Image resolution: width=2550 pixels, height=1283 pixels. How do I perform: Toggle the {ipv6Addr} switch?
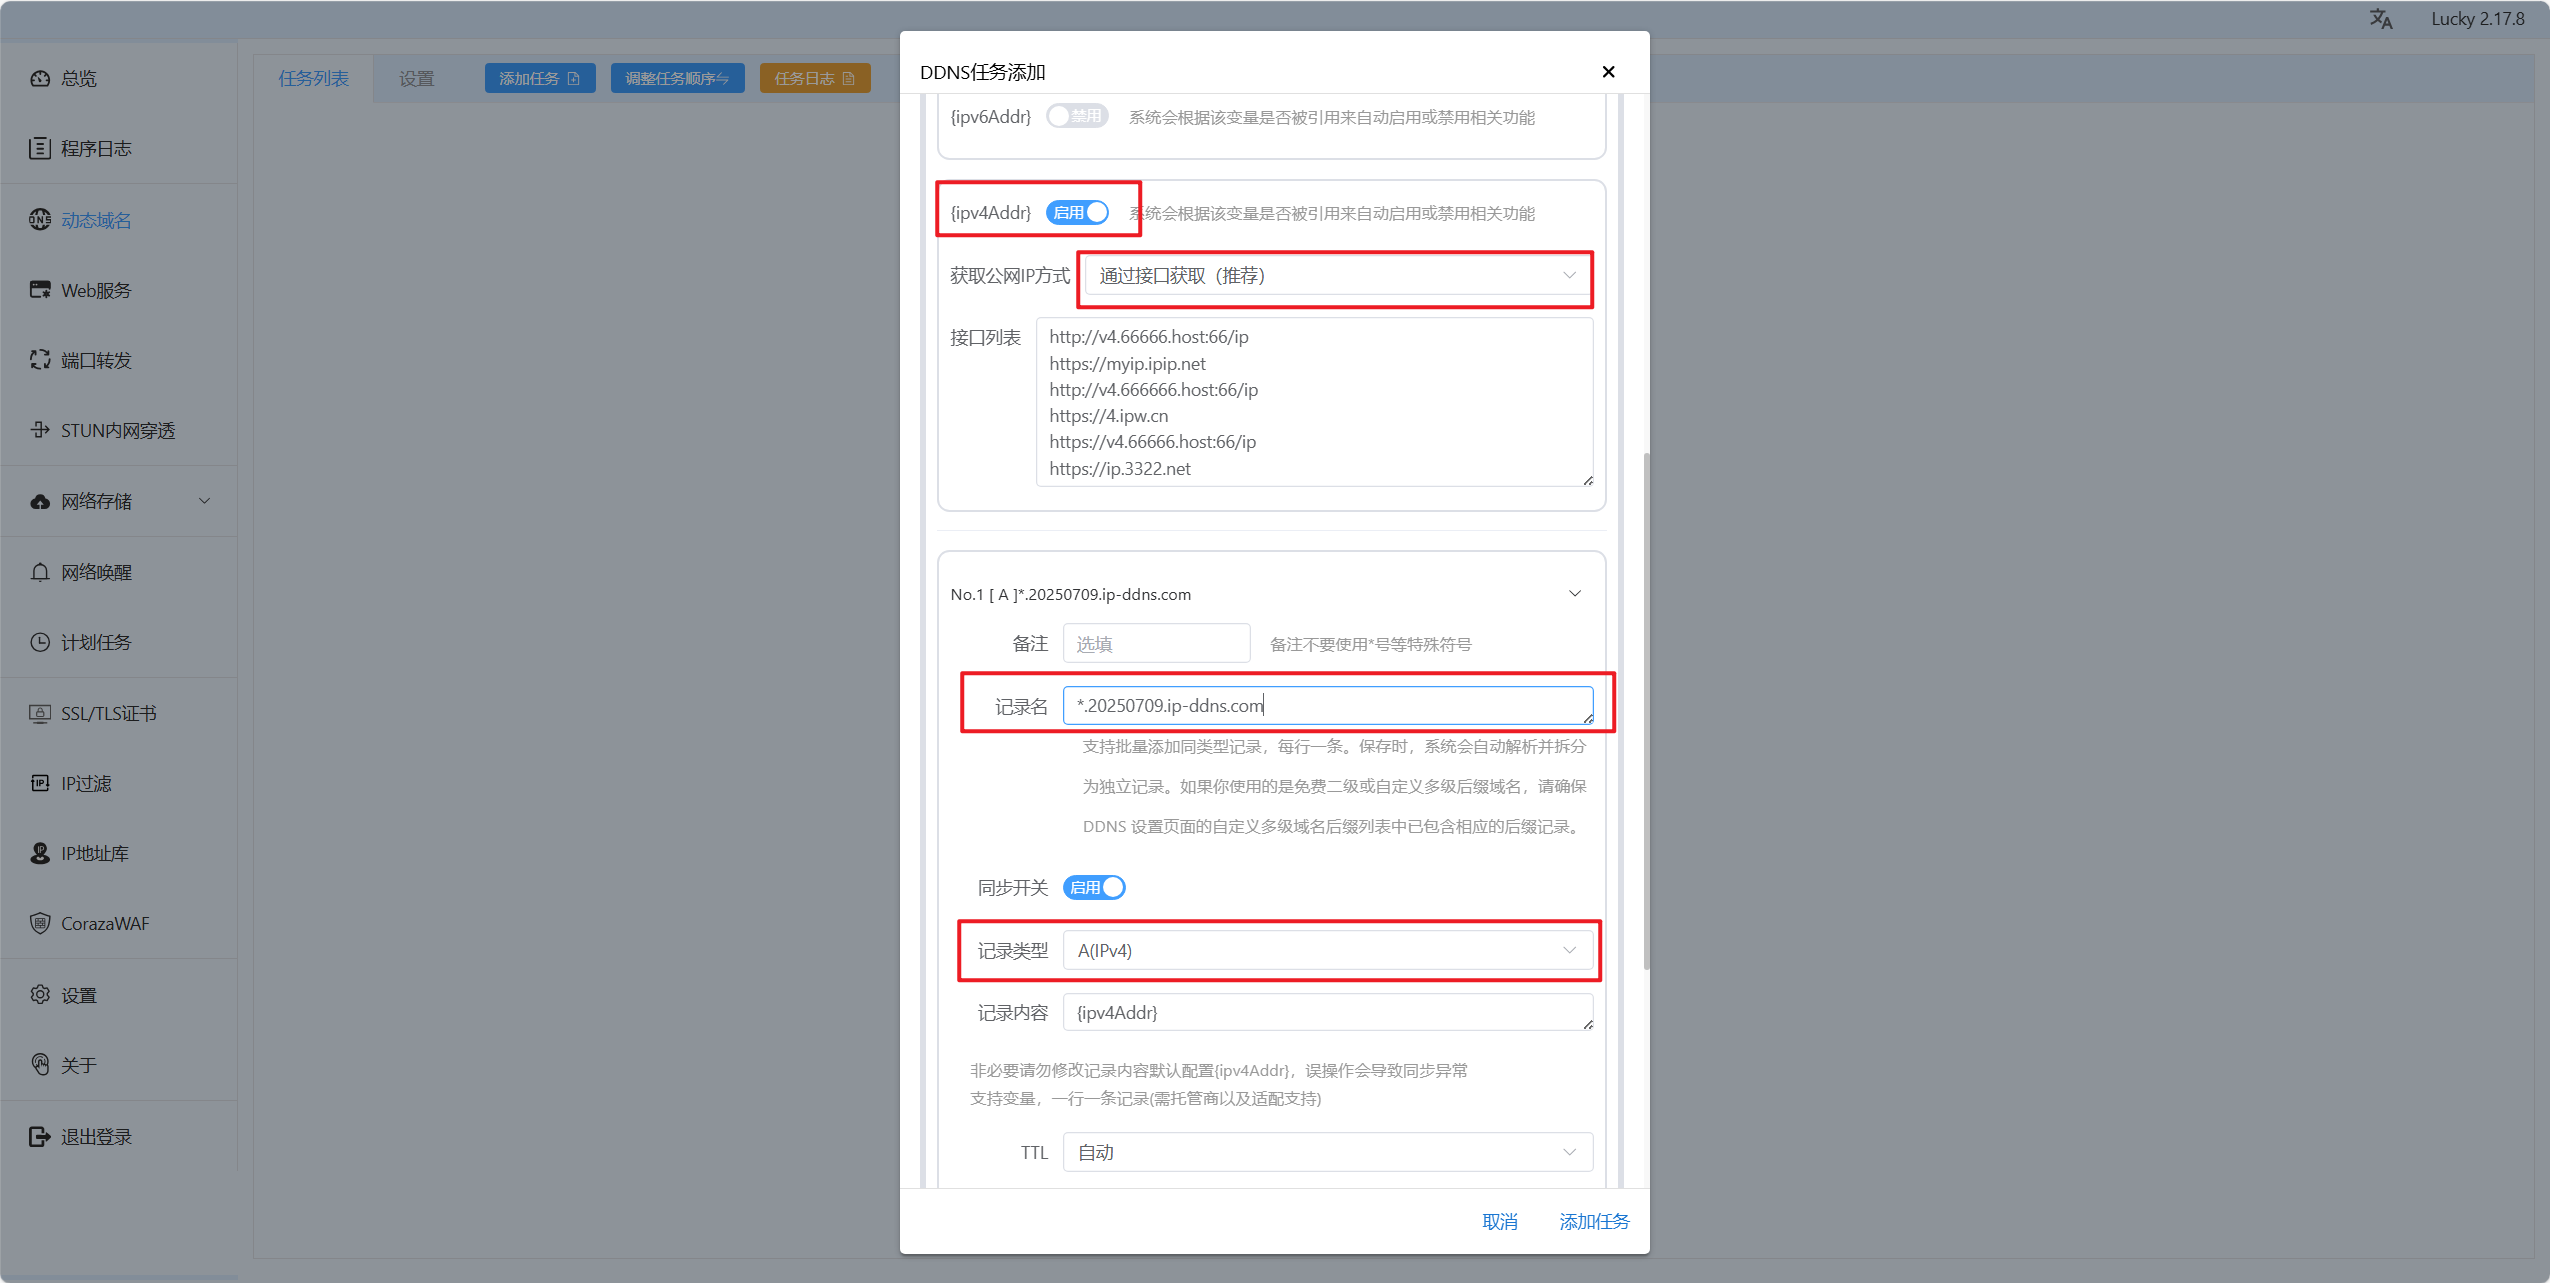coord(1077,116)
